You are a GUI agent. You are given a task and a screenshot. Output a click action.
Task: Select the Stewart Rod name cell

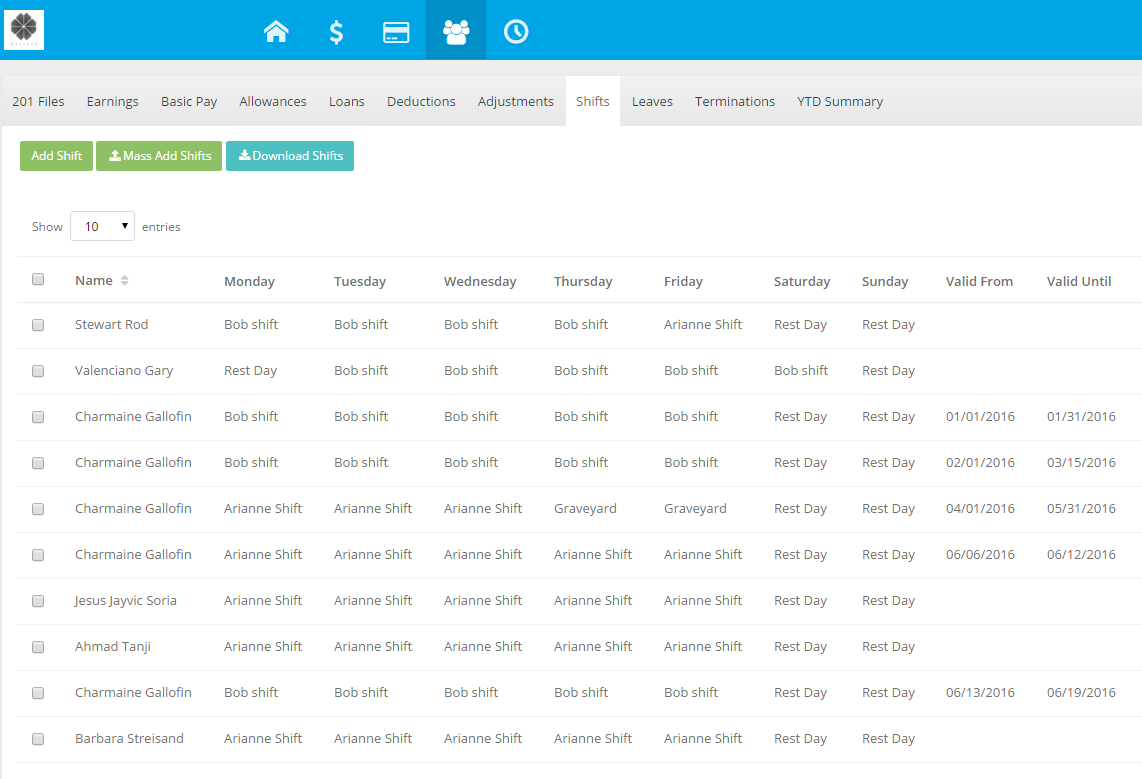[x=111, y=325]
